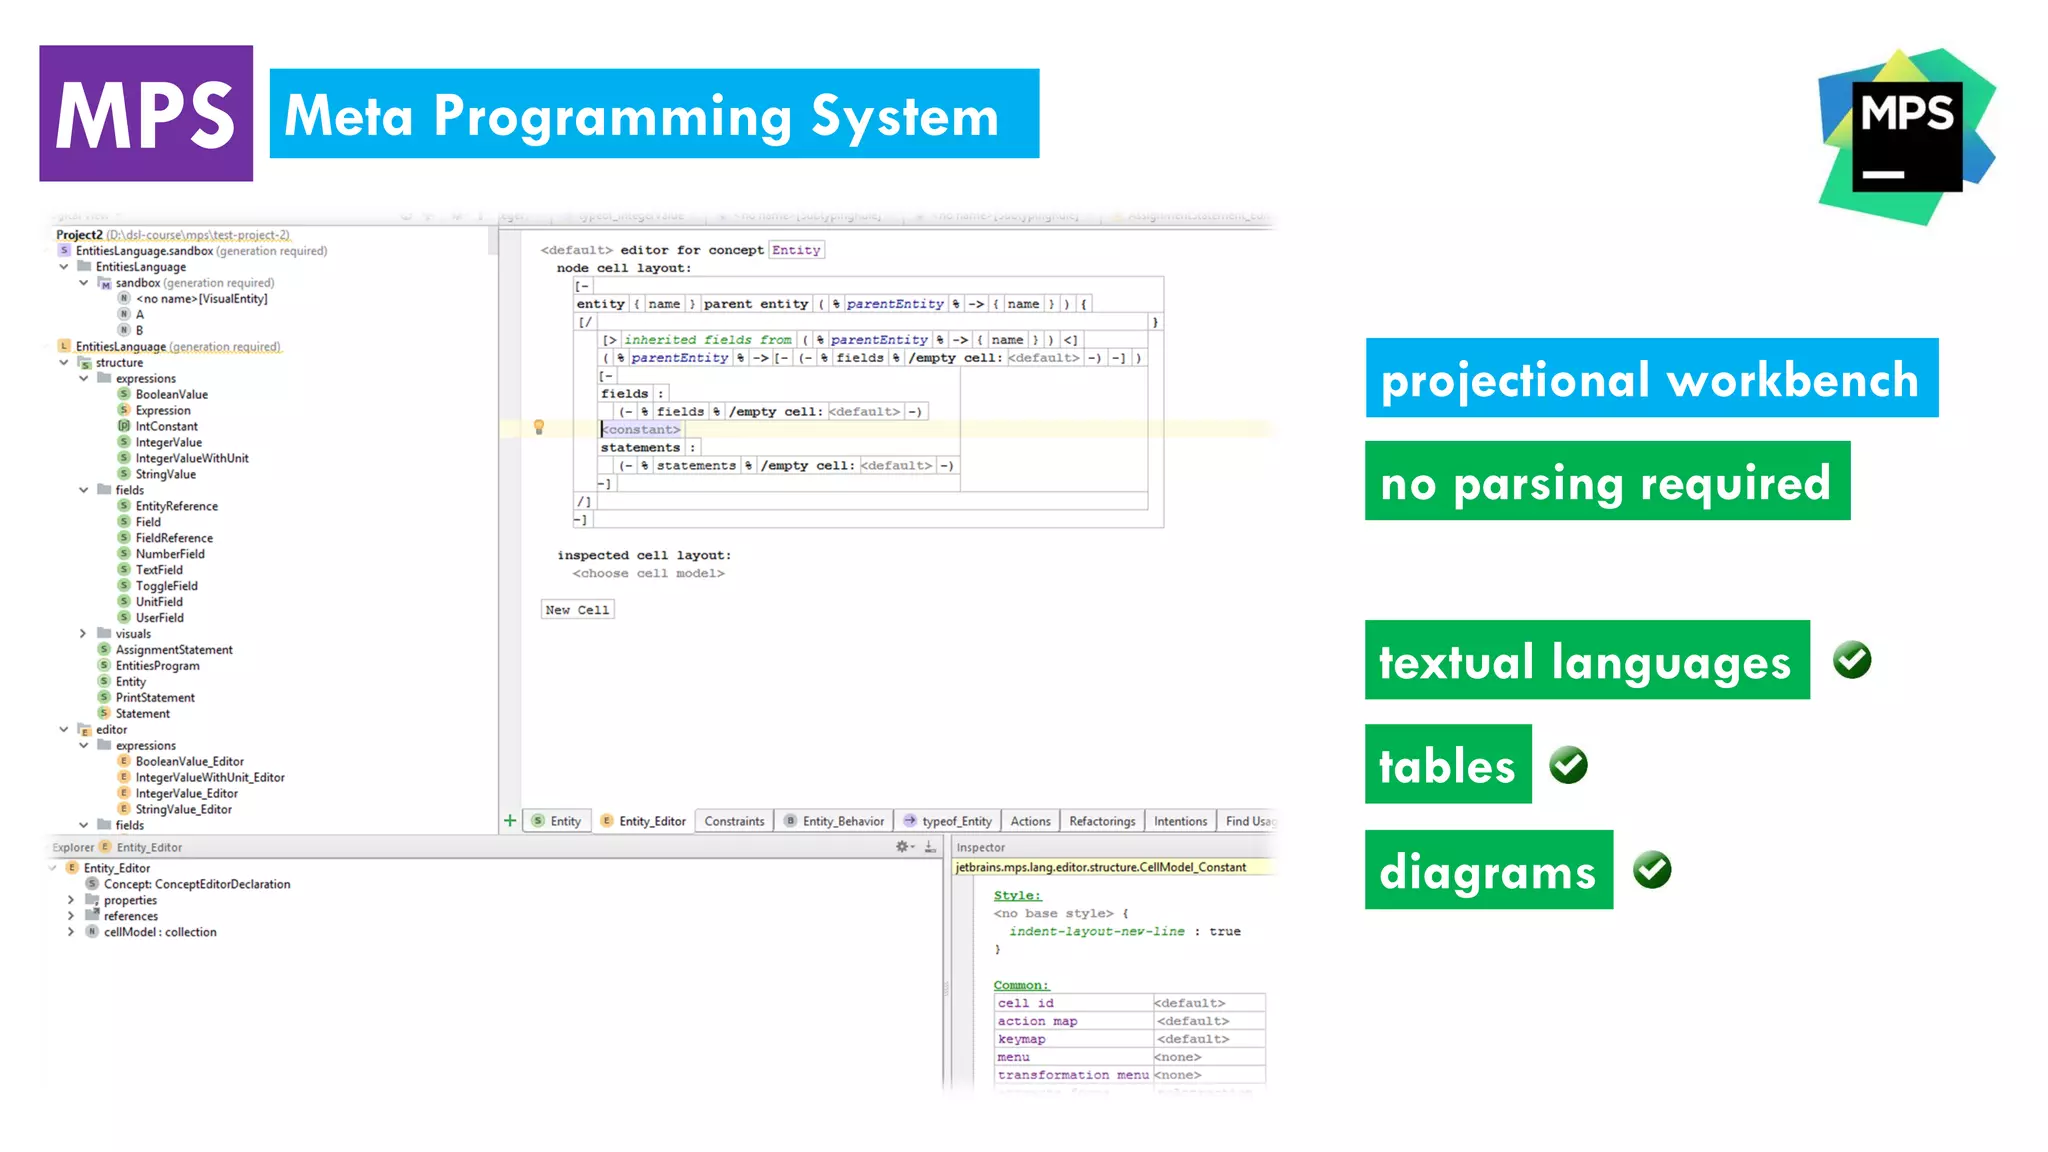Click the EntitiesLanguage language module icon
Viewport: 2048px width, 1152px height.
(64, 346)
